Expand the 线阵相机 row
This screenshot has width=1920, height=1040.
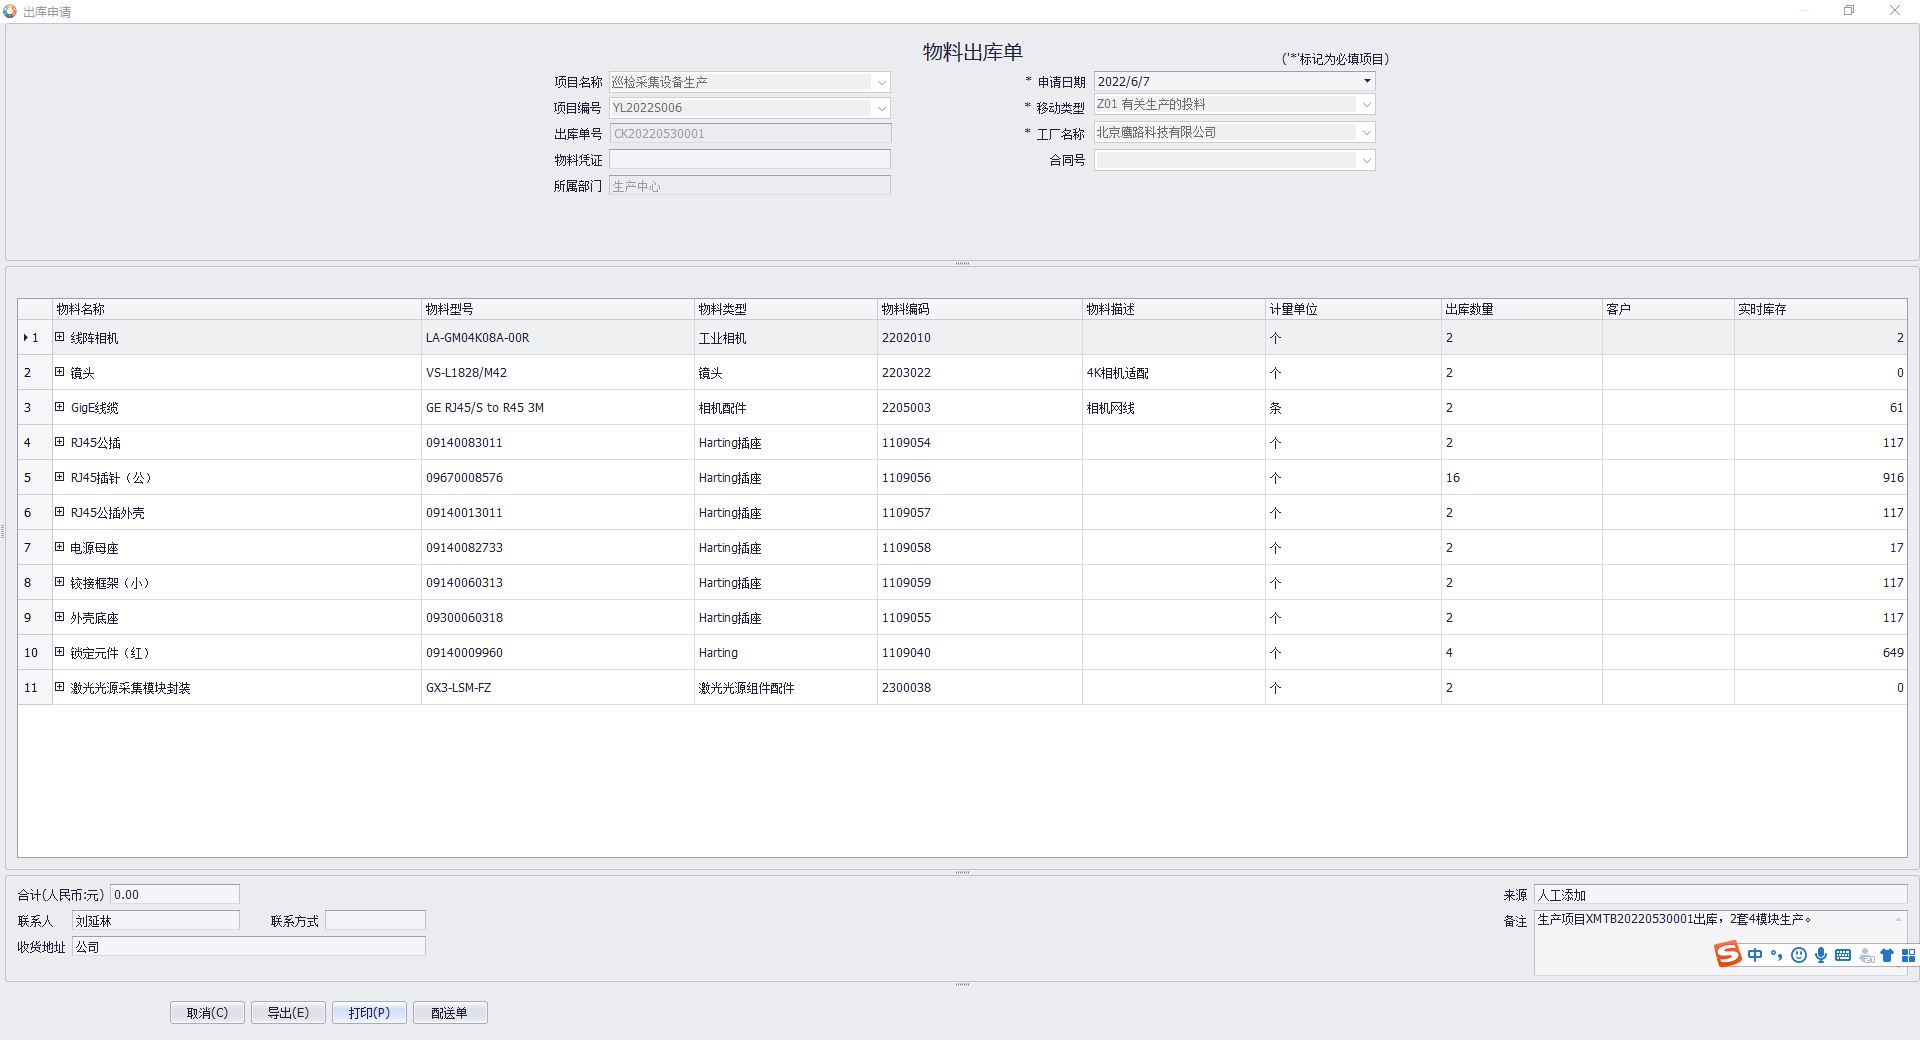[x=60, y=338]
